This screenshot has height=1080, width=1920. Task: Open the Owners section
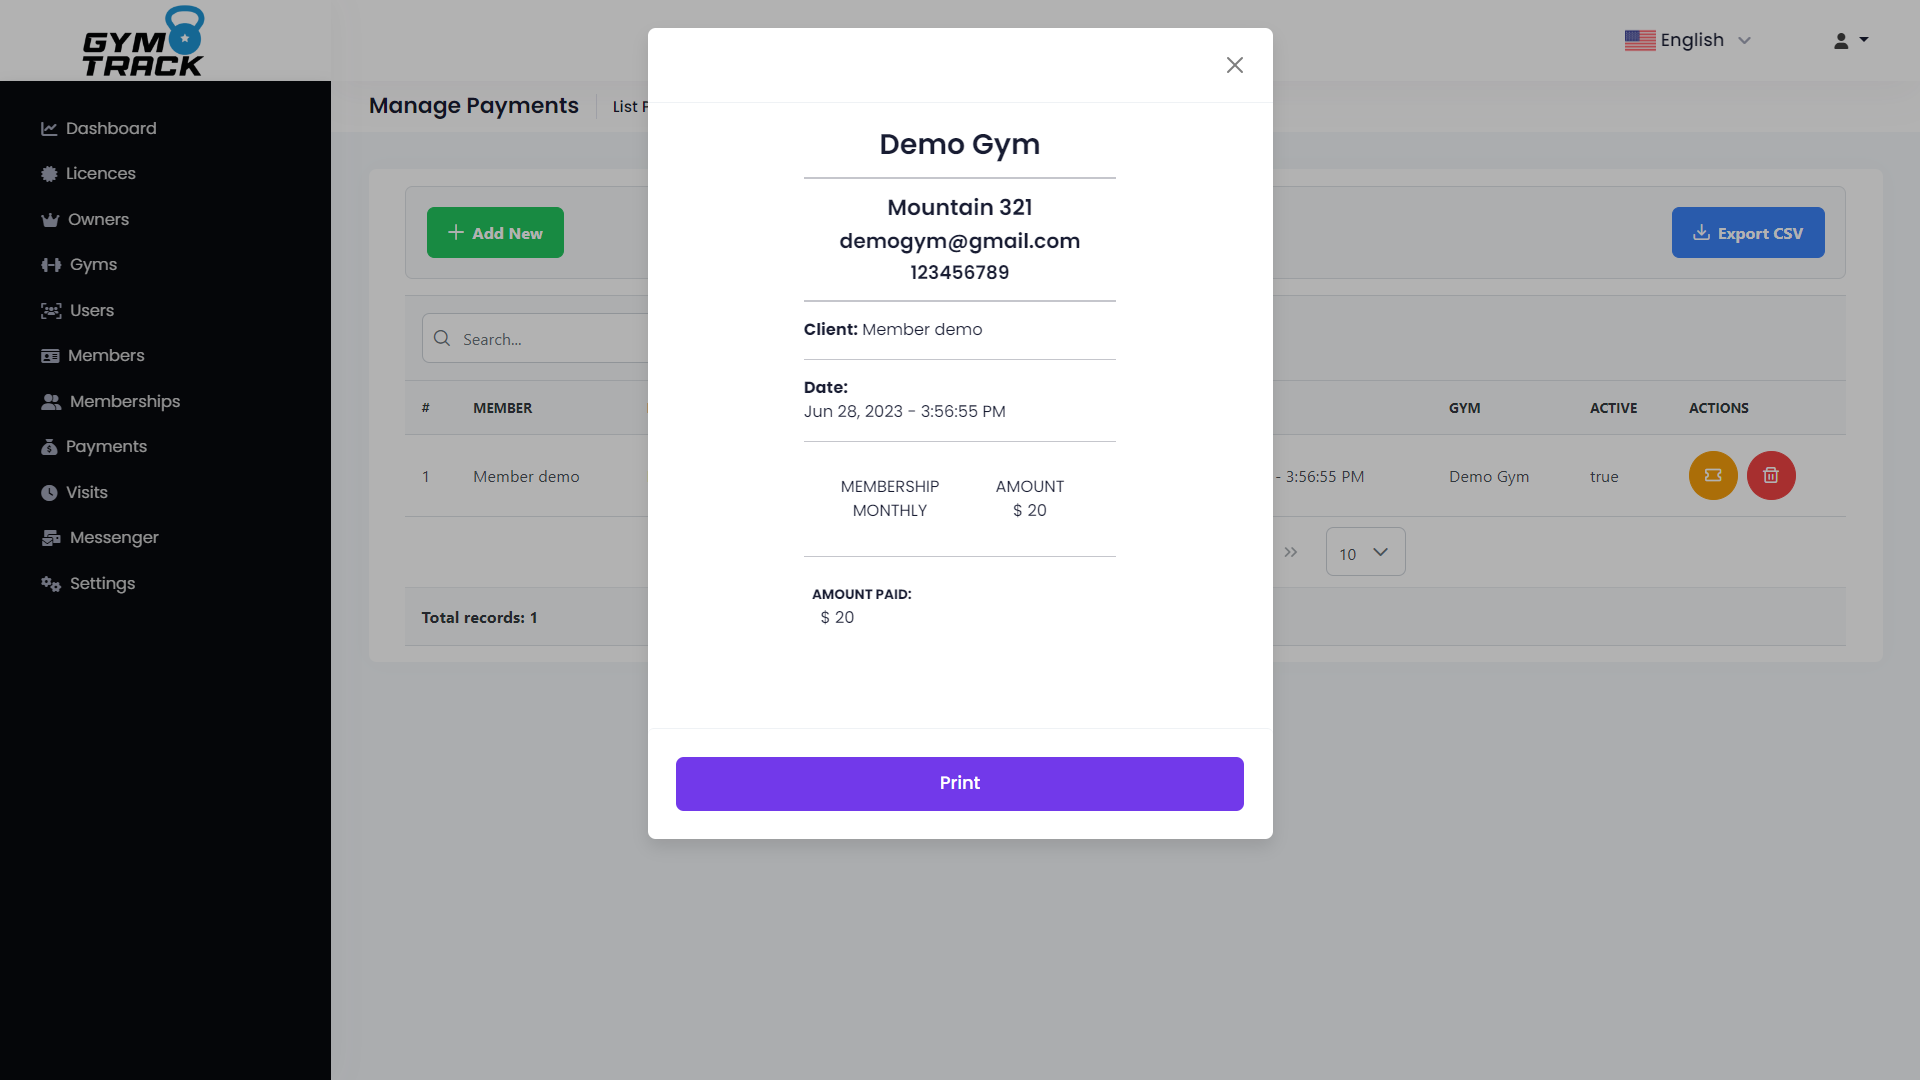[x=97, y=219]
